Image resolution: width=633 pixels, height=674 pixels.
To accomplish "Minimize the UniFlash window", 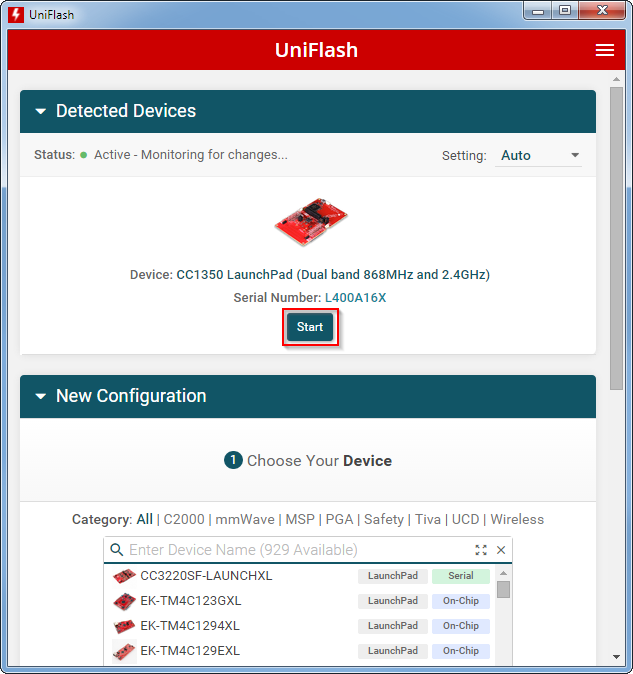I will click(538, 11).
